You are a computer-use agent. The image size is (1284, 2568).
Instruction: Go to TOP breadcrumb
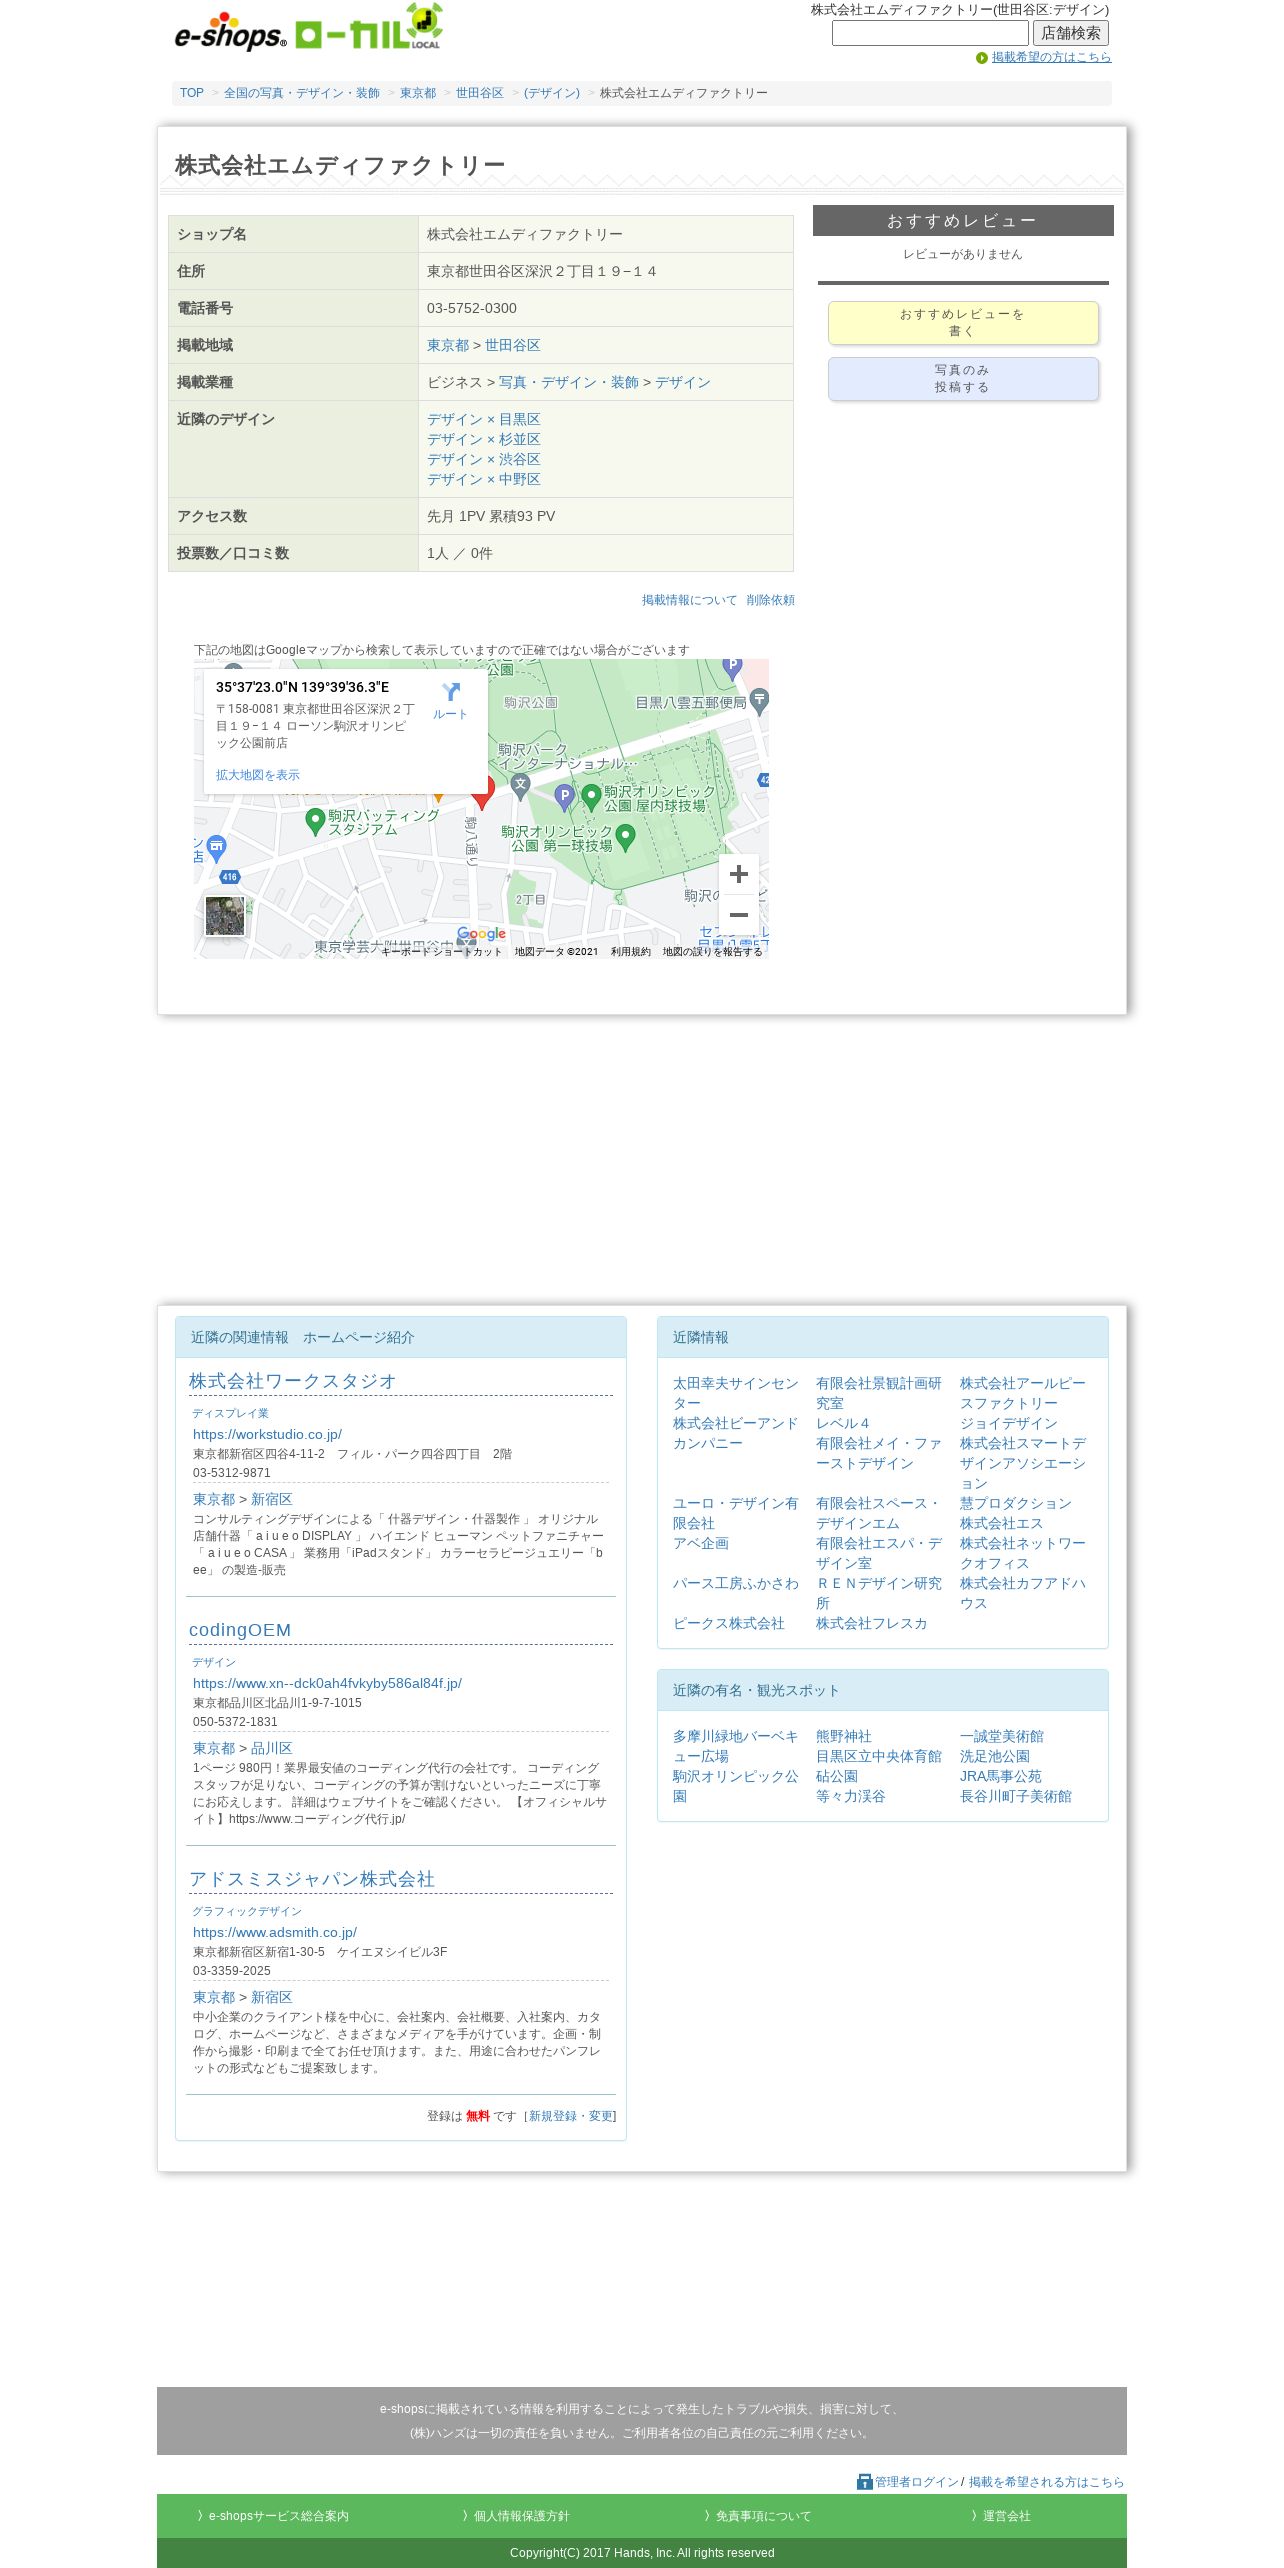click(192, 93)
